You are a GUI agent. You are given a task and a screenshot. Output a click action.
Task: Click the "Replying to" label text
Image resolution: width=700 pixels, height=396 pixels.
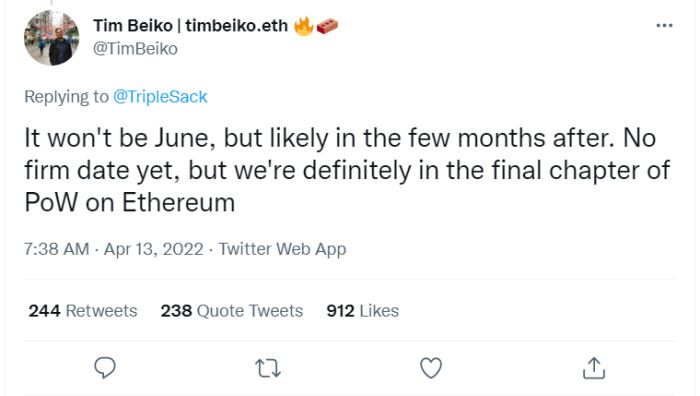pyautogui.click(x=67, y=96)
